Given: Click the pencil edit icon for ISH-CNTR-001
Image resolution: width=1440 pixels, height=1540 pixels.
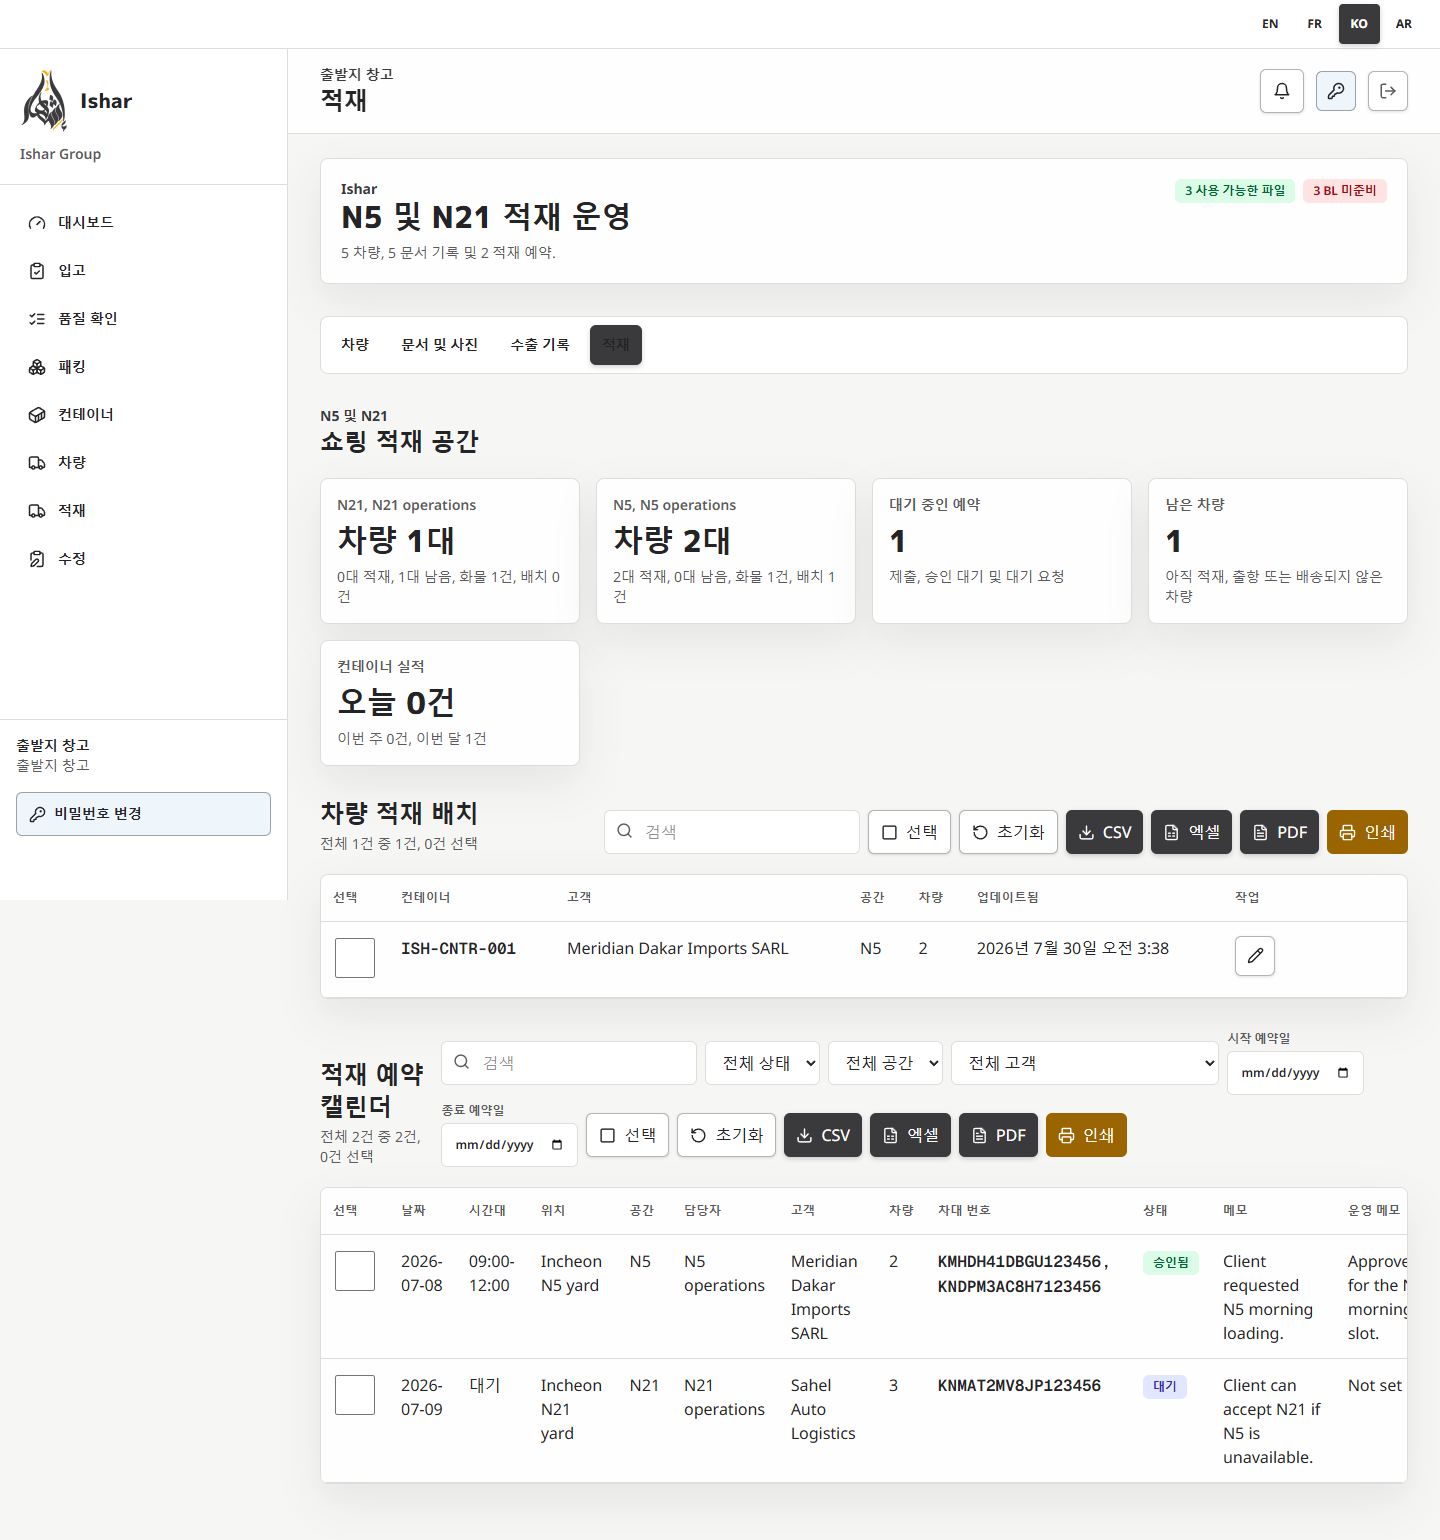Looking at the screenshot, I should [x=1255, y=956].
